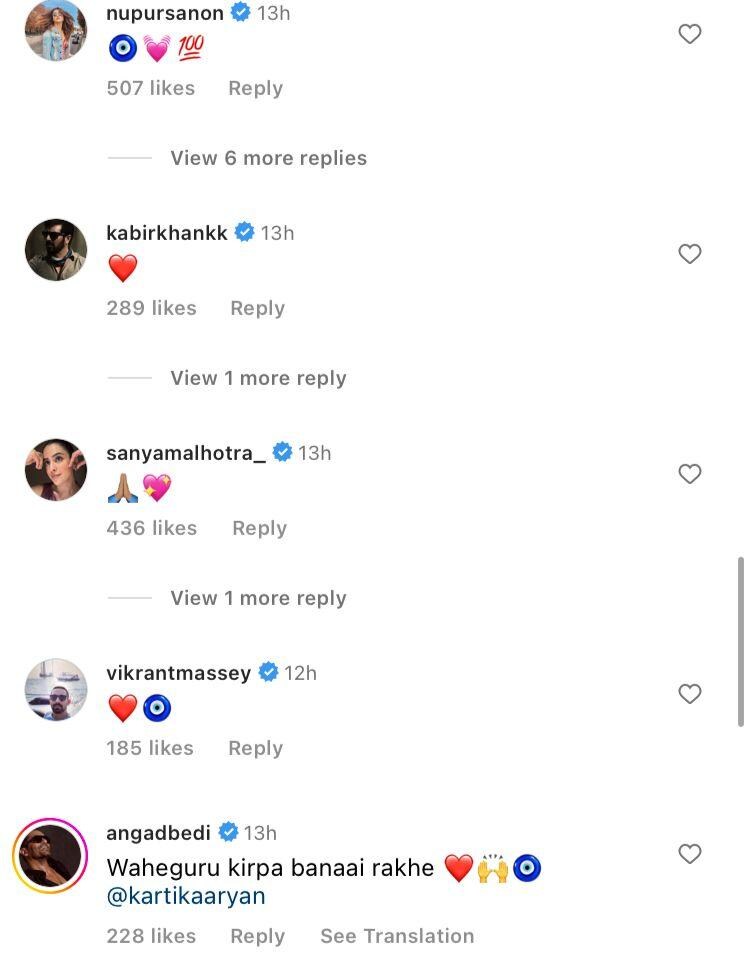Expand View 6 more replies
Screen dimensions: 750x973
point(268,158)
